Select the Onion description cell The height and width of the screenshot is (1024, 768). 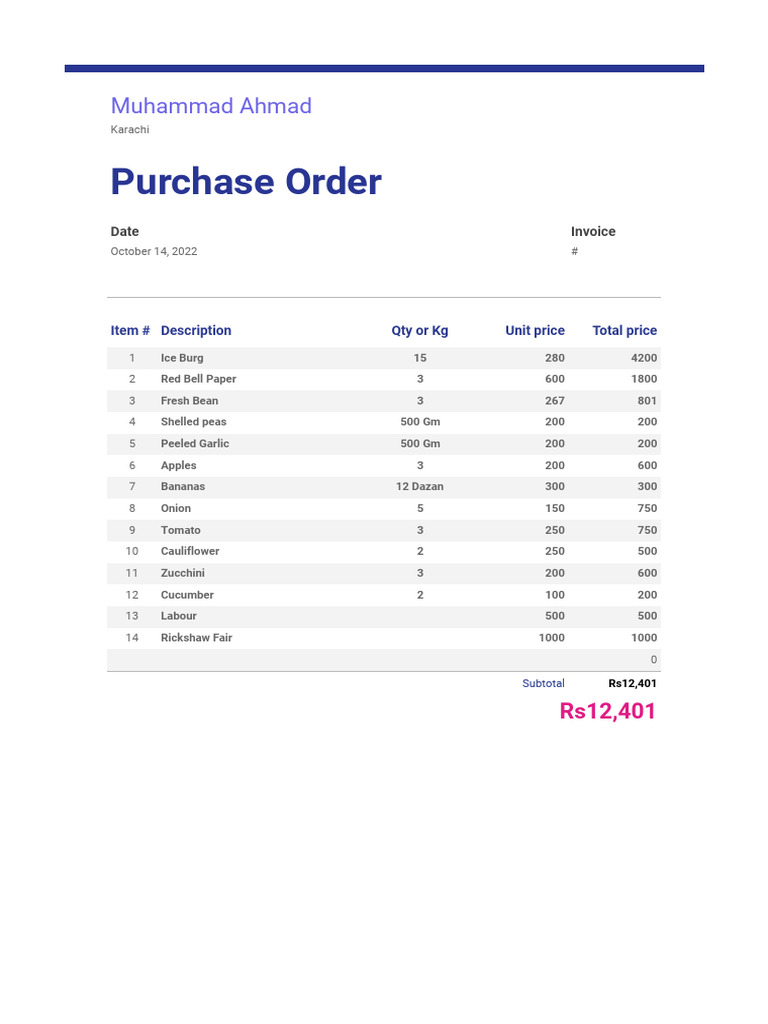click(x=176, y=508)
